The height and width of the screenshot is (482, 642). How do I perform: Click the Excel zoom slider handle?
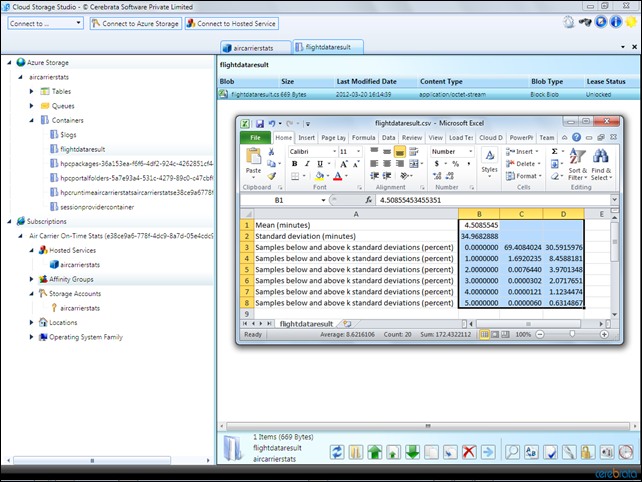click(x=572, y=334)
